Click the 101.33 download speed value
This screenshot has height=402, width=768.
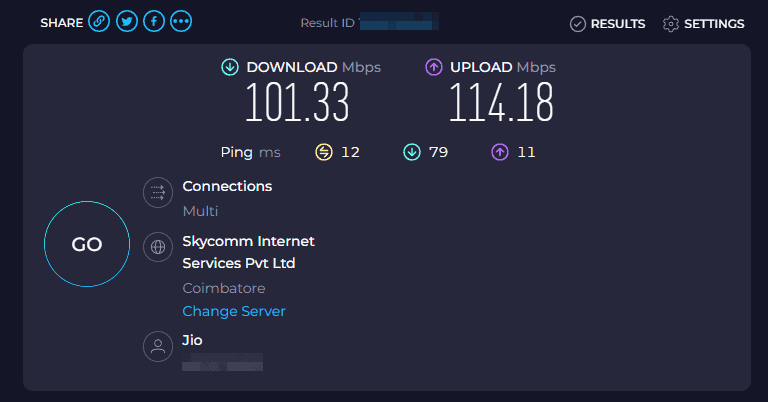tap(297, 102)
